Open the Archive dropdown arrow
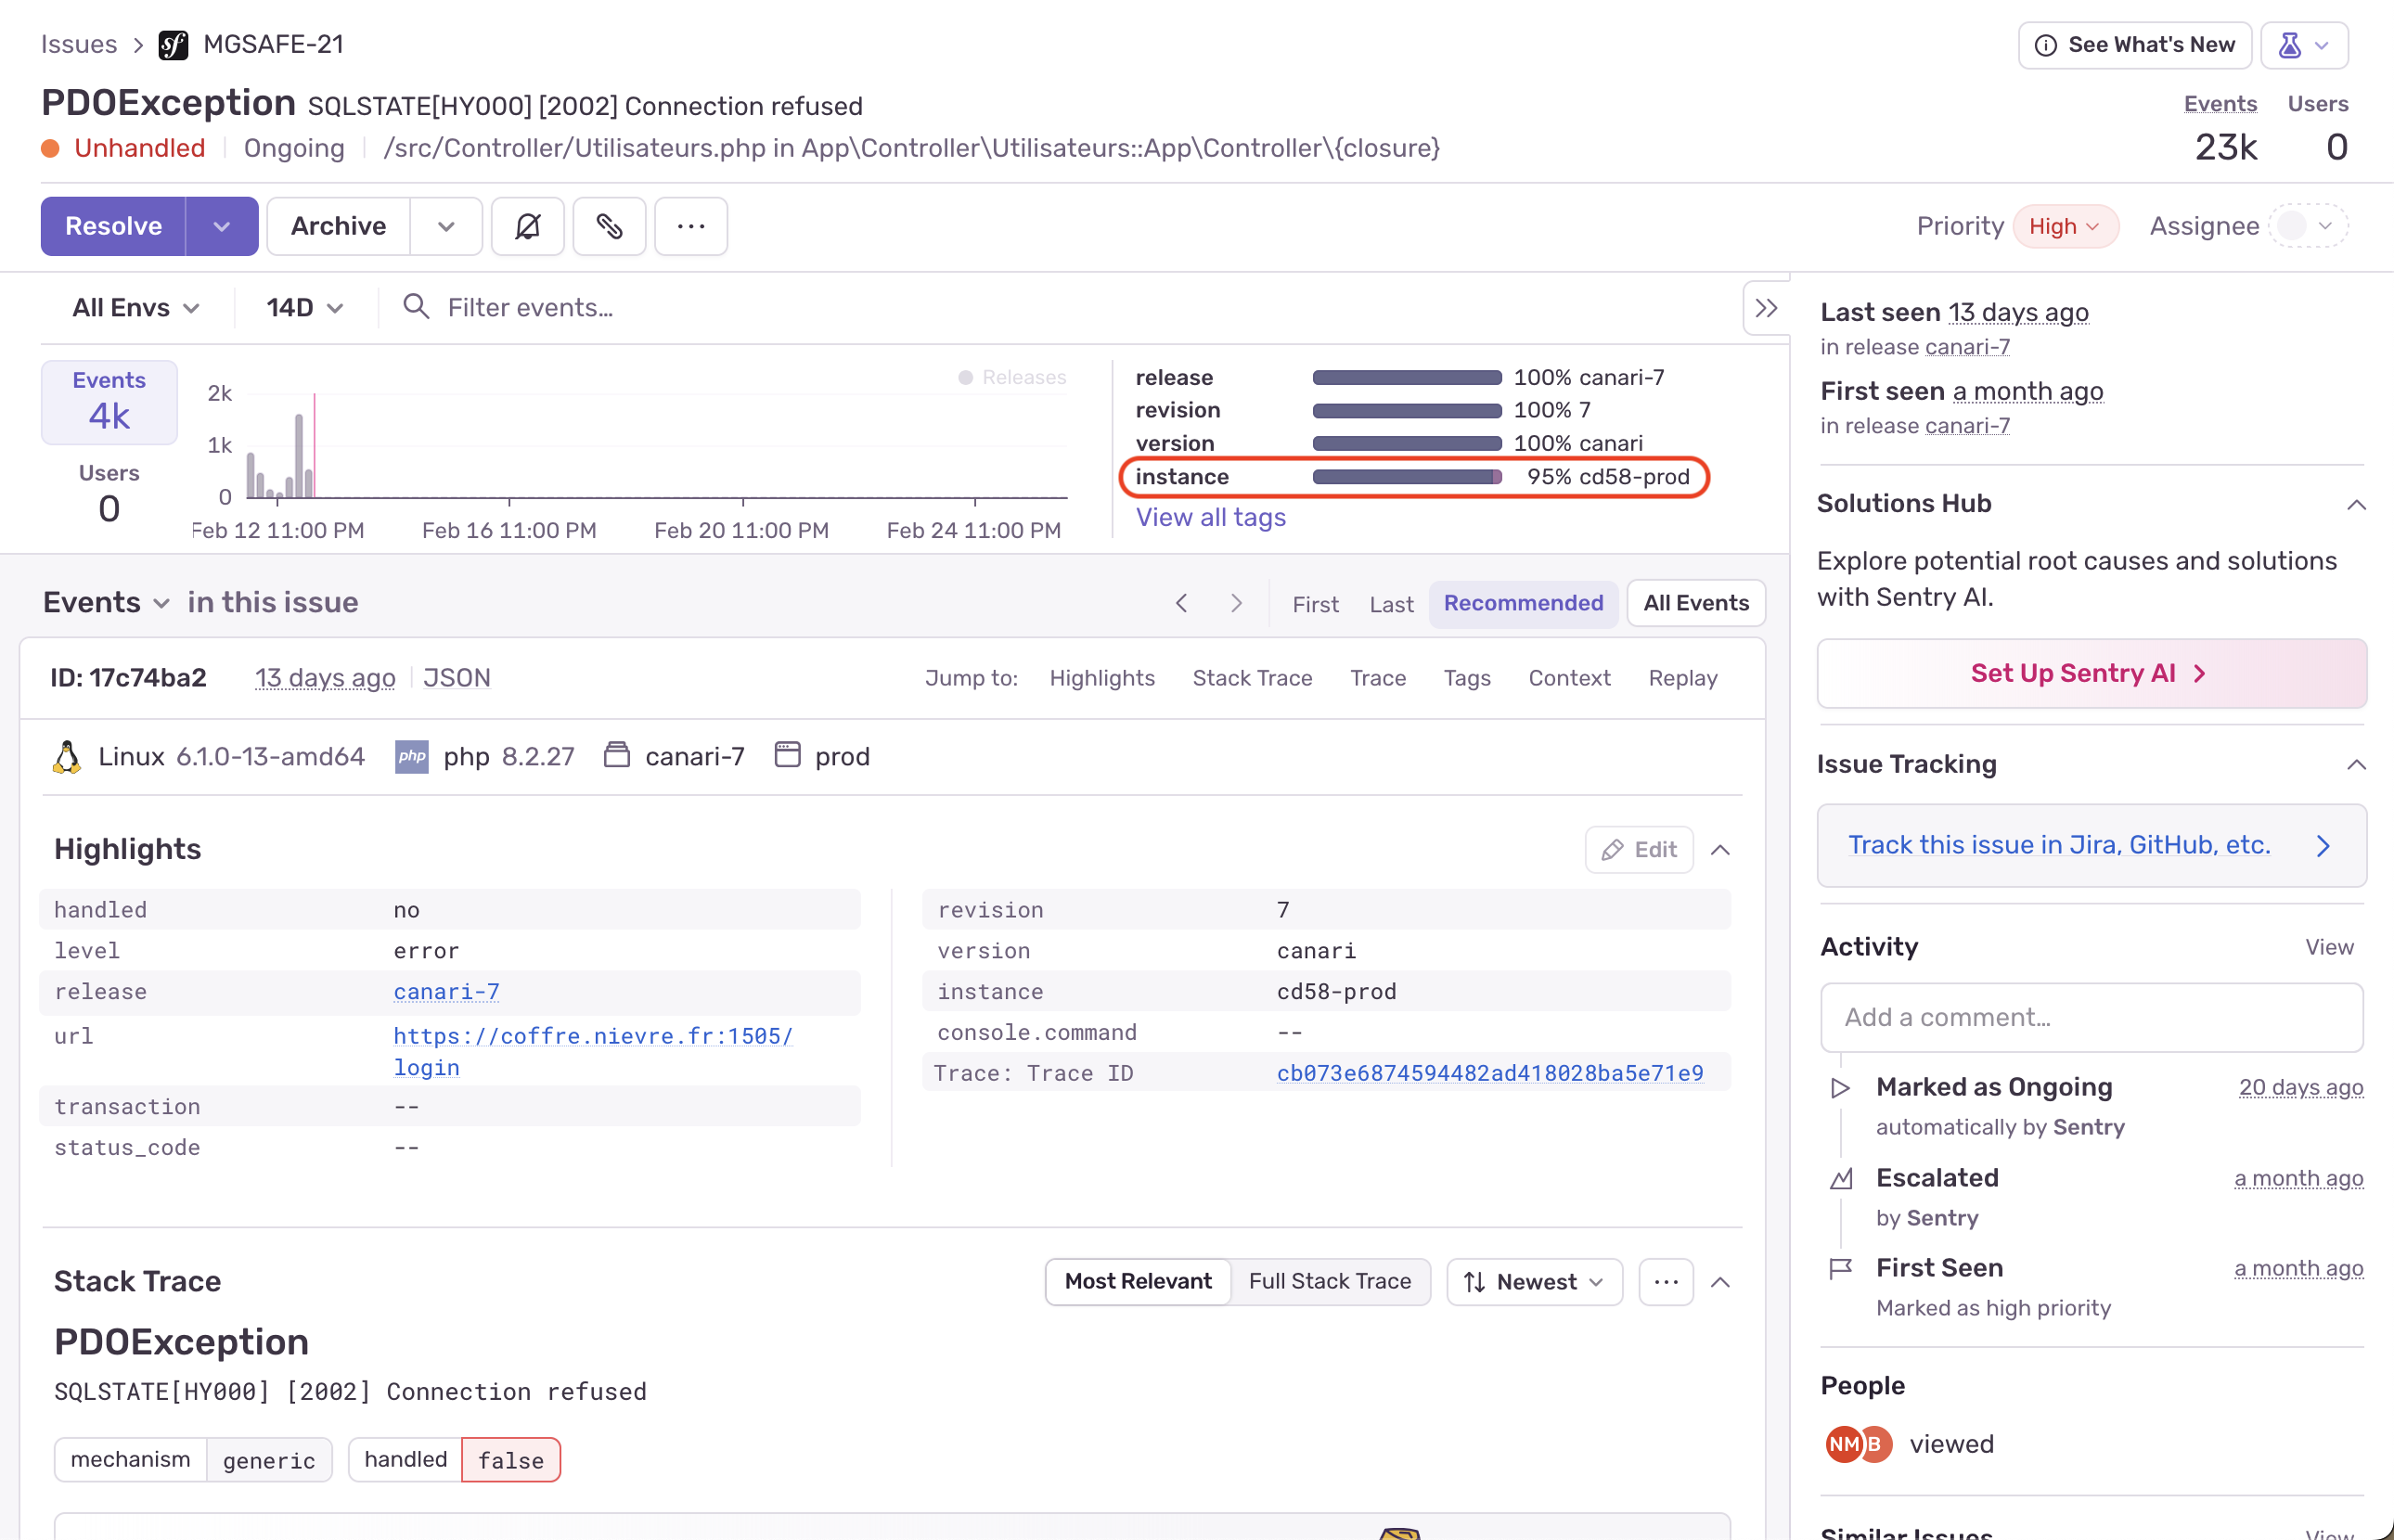The image size is (2394, 1540). (x=446, y=226)
